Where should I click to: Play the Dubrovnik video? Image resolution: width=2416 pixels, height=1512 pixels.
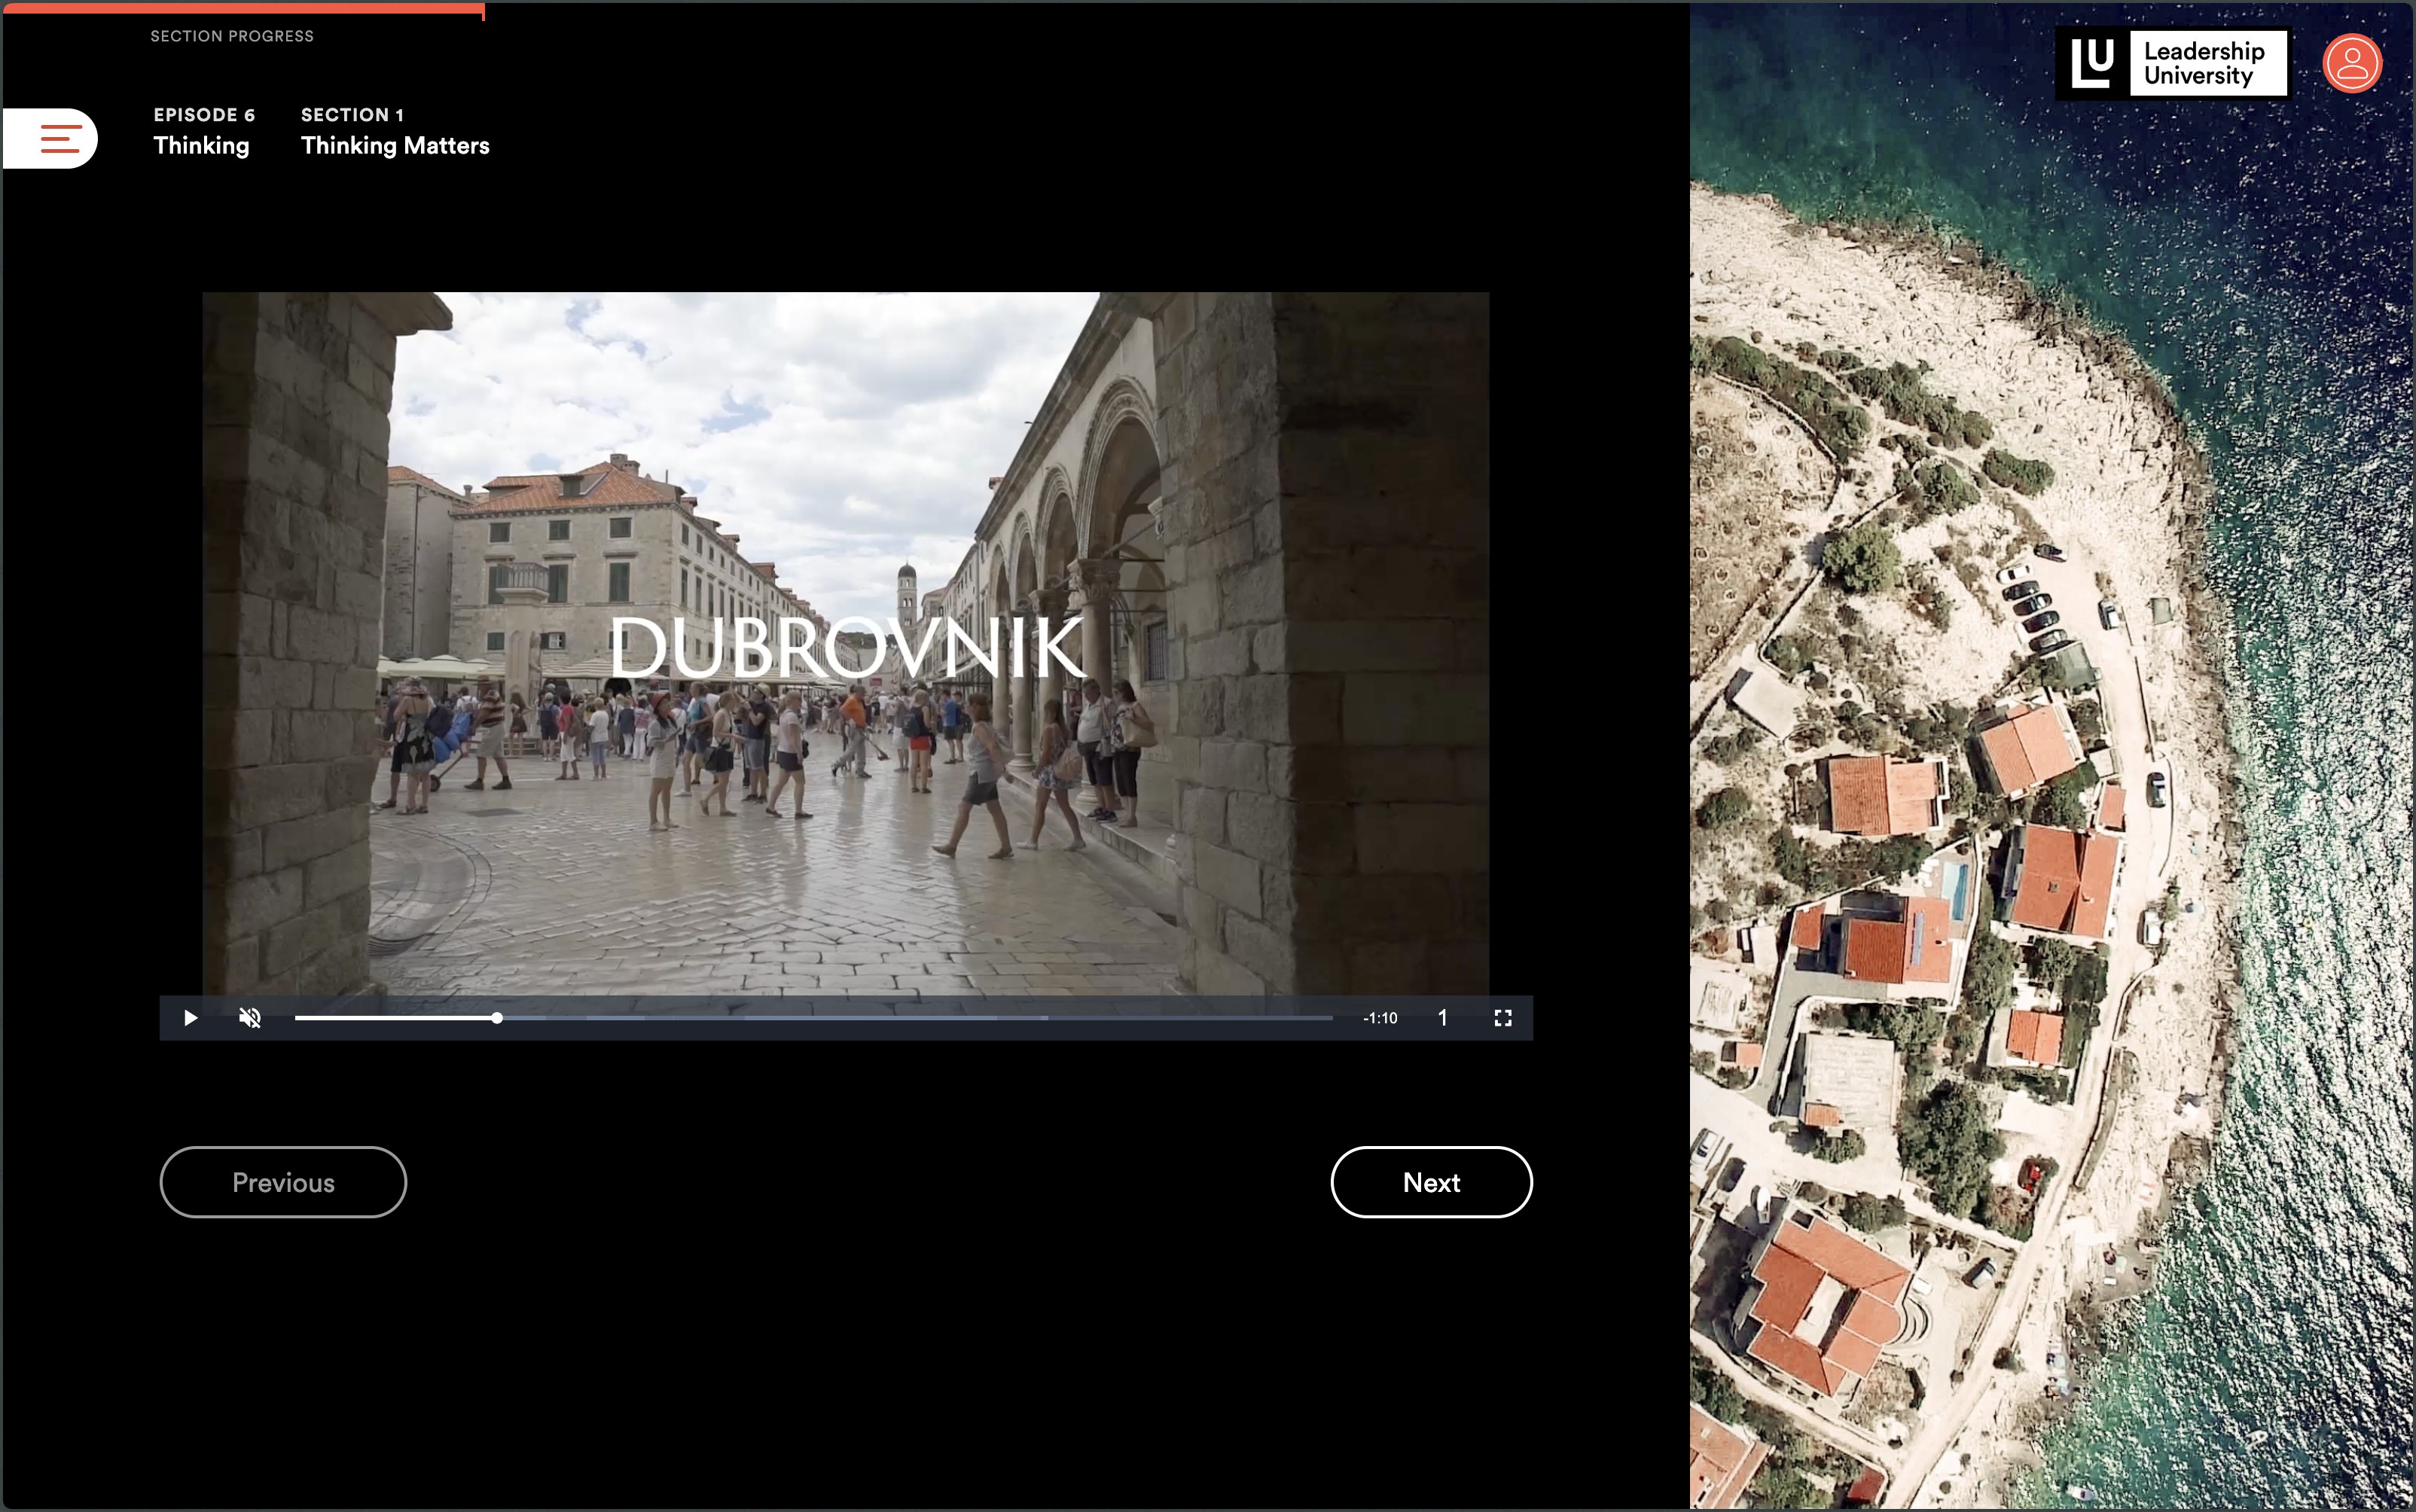point(190,1018)
